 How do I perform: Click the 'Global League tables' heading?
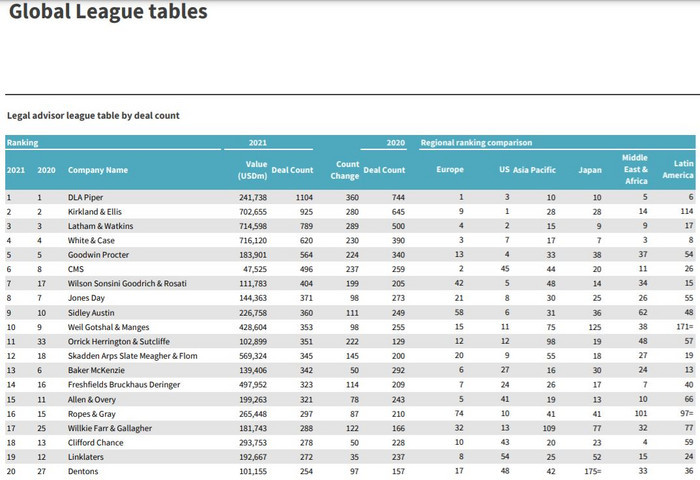click(x=108, y=12)
